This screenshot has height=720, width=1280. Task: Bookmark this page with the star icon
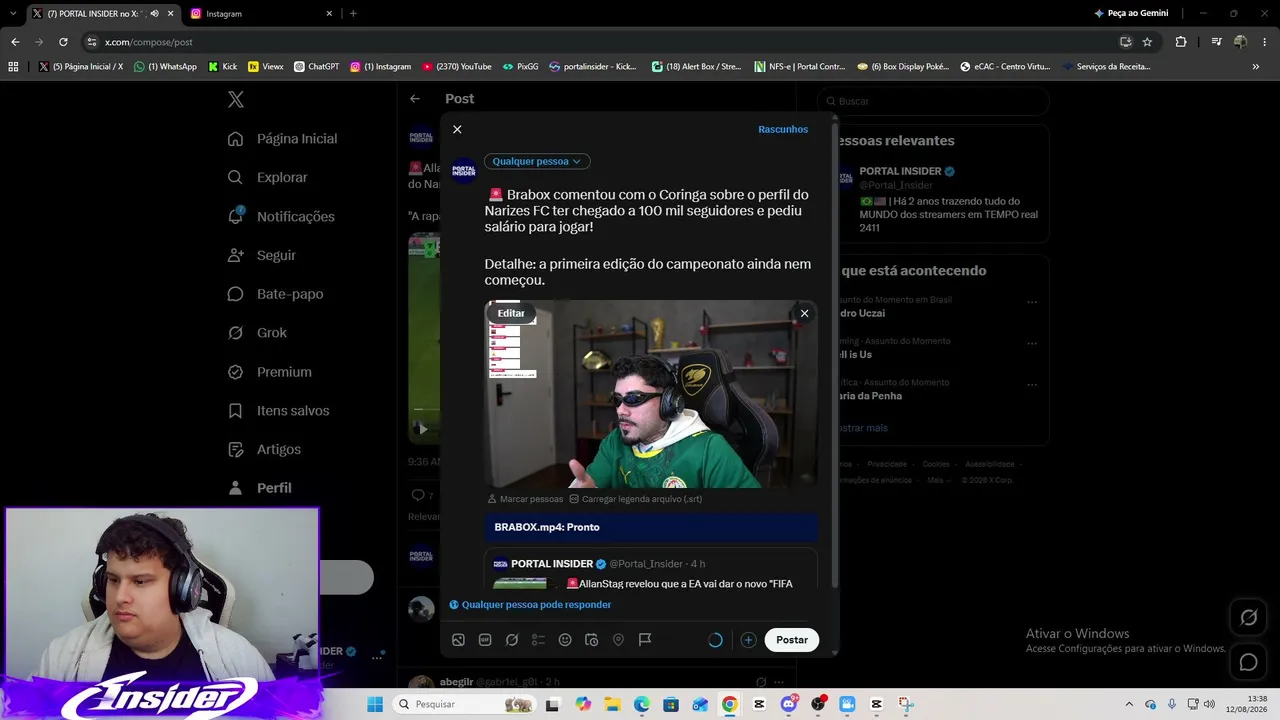[x=1147, y=42]
